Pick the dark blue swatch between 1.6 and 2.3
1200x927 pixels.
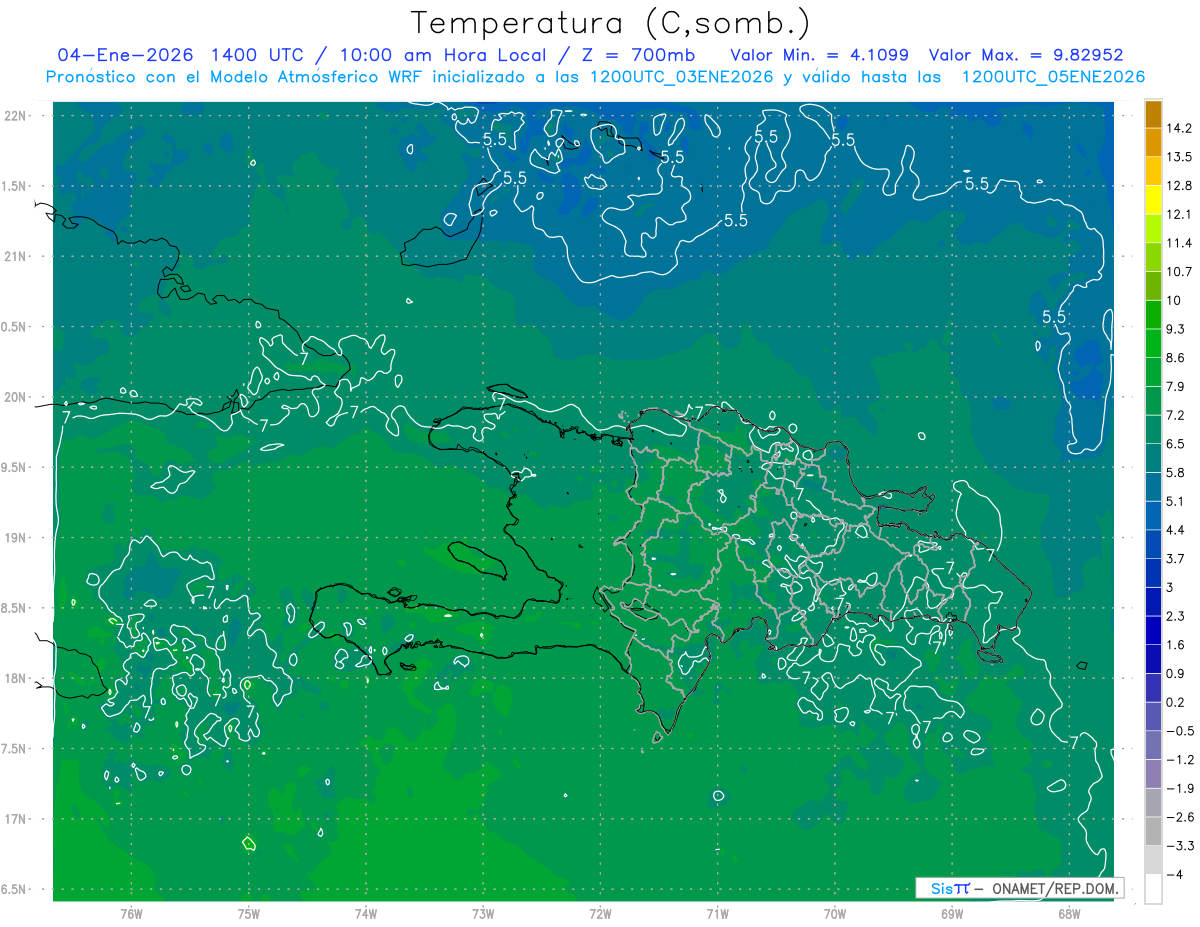pyautogui.click(x=1153, y=630)
